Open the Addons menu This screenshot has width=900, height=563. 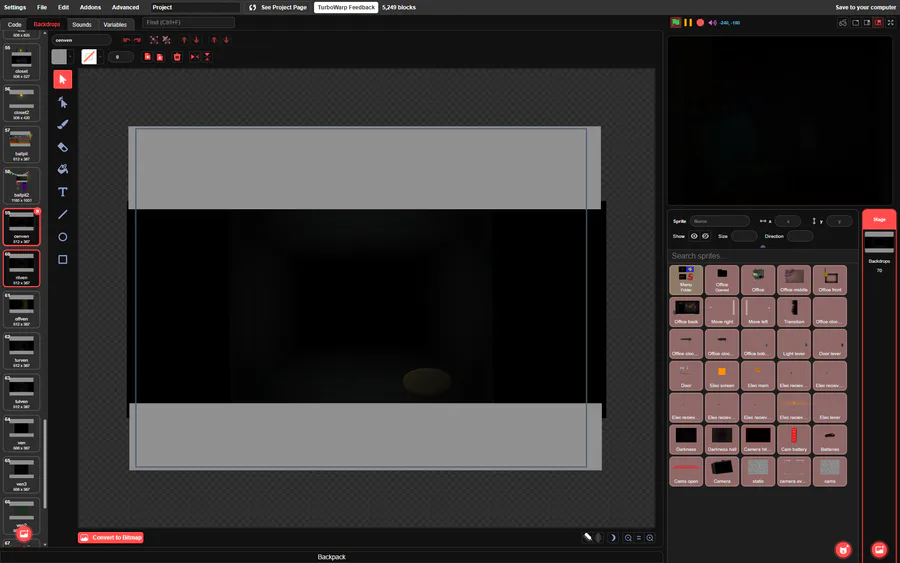(x=90, y=7)
